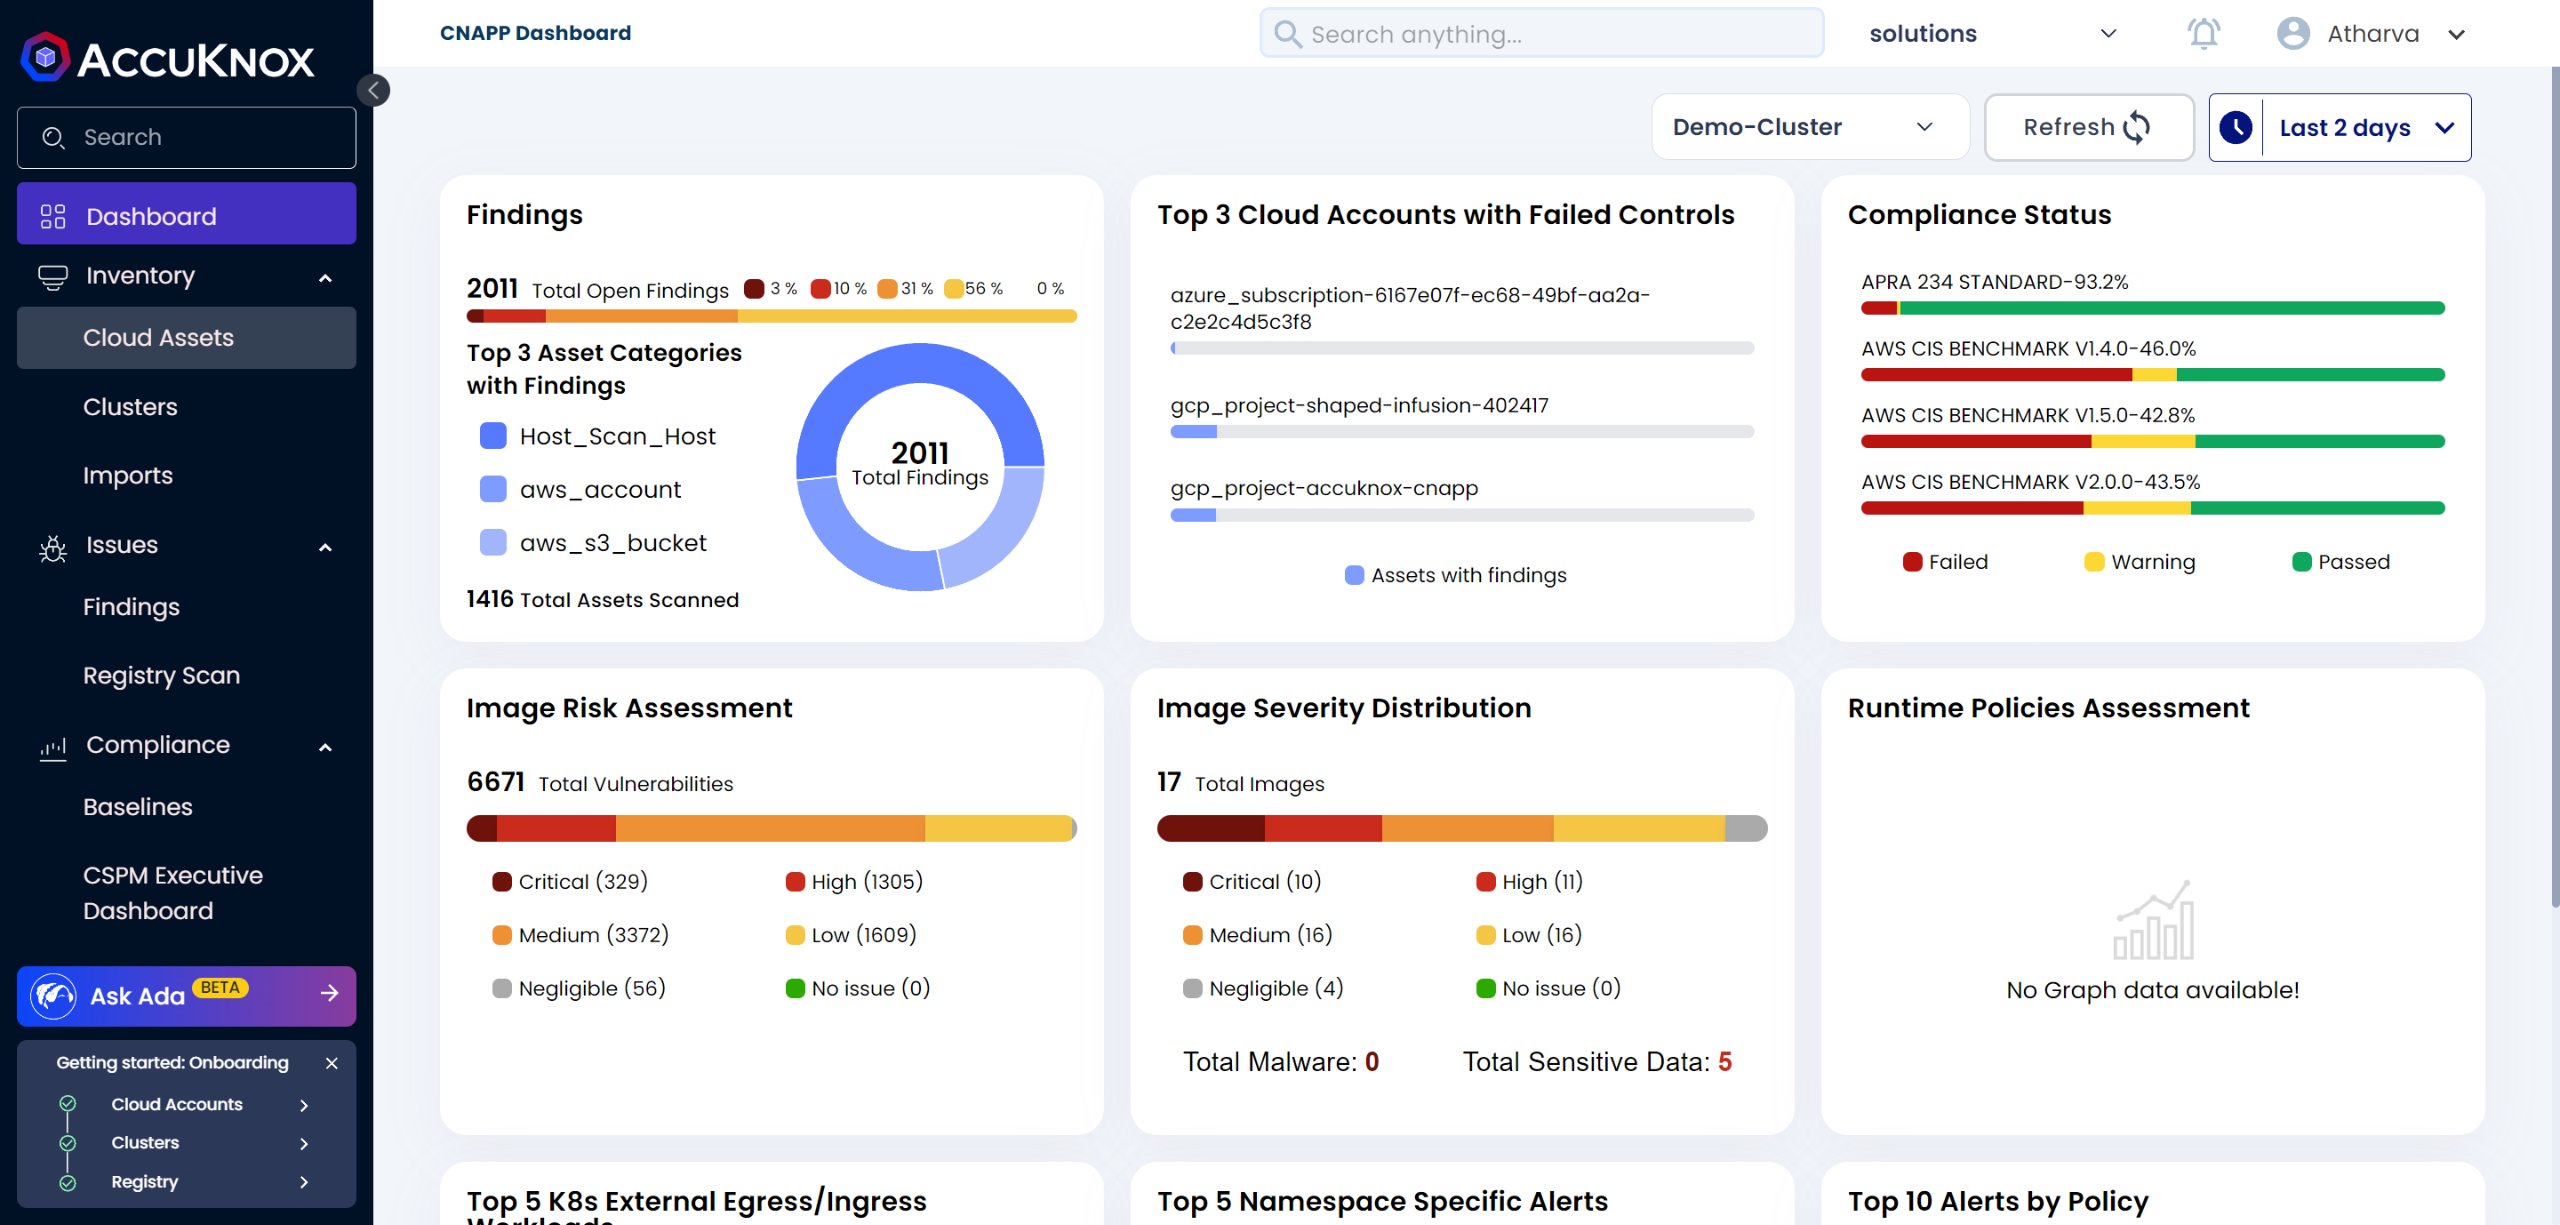Click the AccuKnox logo
The height and width of the screenshot is (1225, 2560).
coord(167,59)
